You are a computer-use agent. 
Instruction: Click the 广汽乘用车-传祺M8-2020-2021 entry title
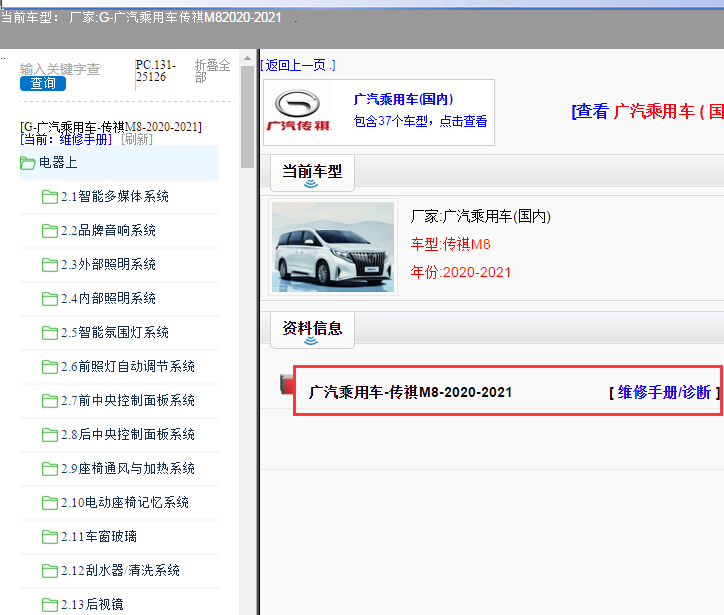[410, 392]
